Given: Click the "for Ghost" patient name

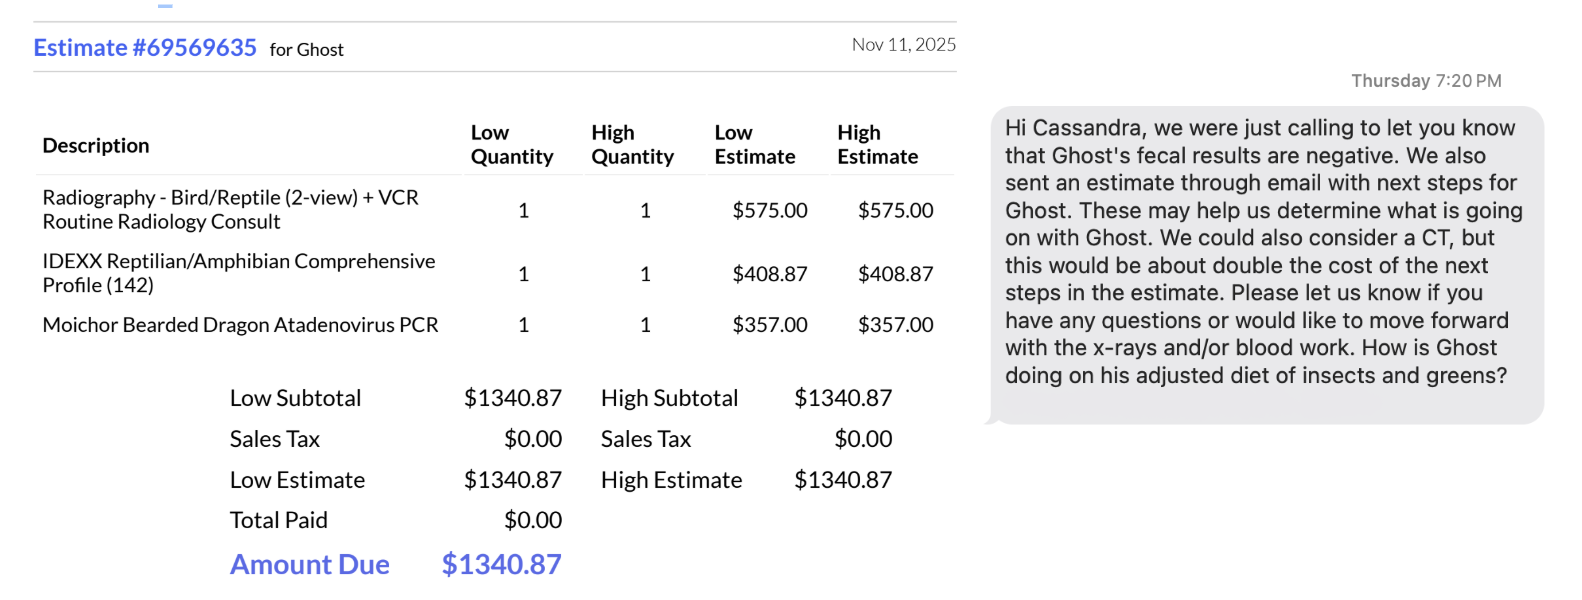Looking at the screenshot, I should click(306, 50).
